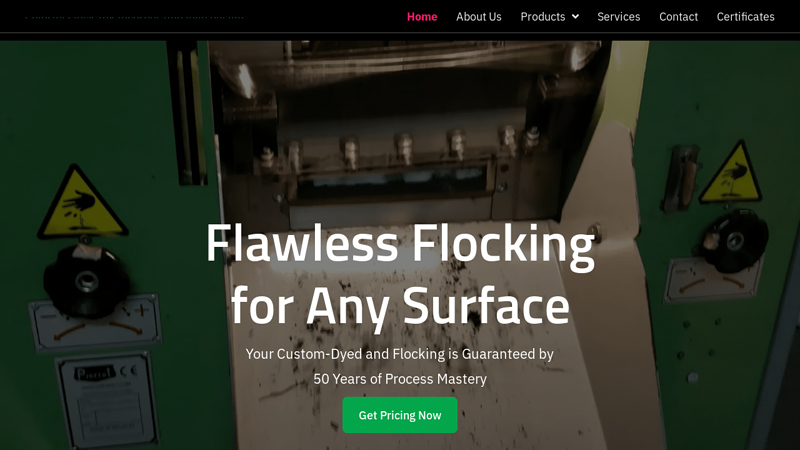
Task: Open the Contact page link
Action: click(x=678, y=17)
